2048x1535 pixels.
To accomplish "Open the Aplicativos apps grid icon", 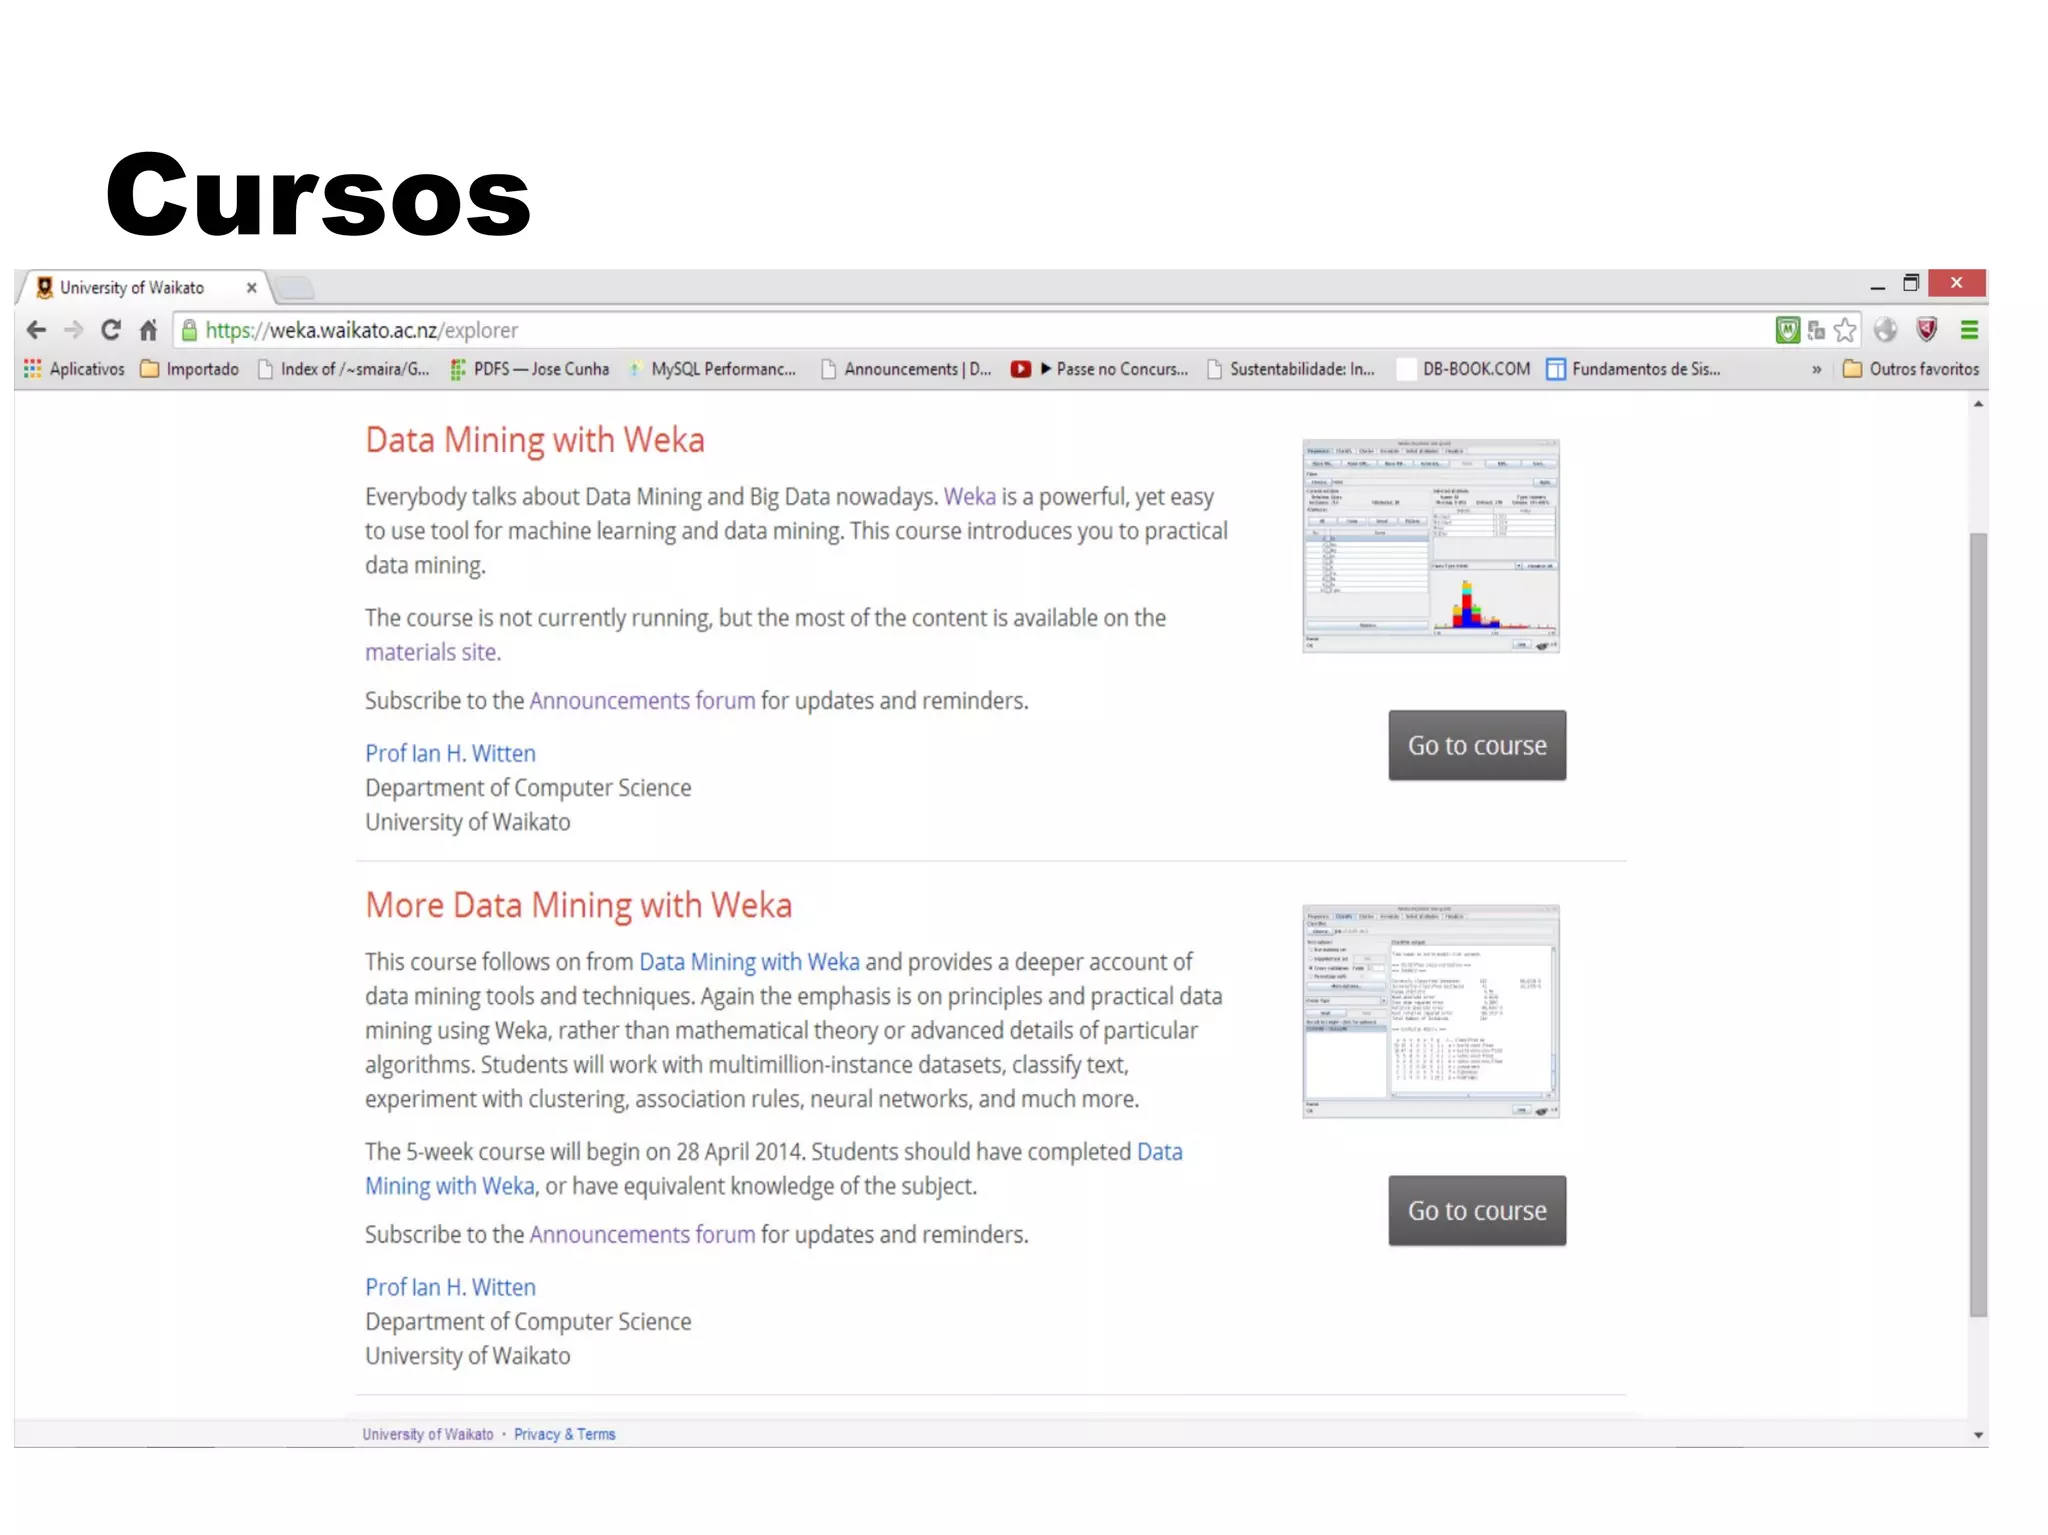I will (x=32, y=369).
